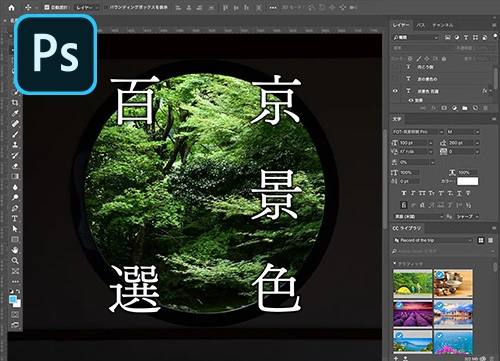
Task: Apply All Caps in Character panel
Action: 422,193
